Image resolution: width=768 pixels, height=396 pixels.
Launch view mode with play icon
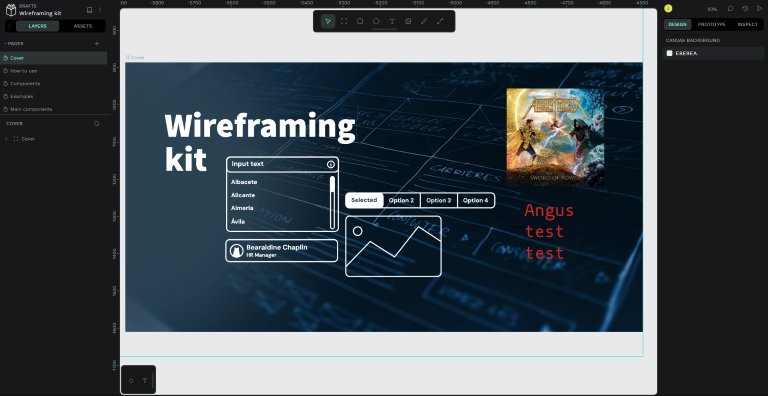[x=760, y=9]
